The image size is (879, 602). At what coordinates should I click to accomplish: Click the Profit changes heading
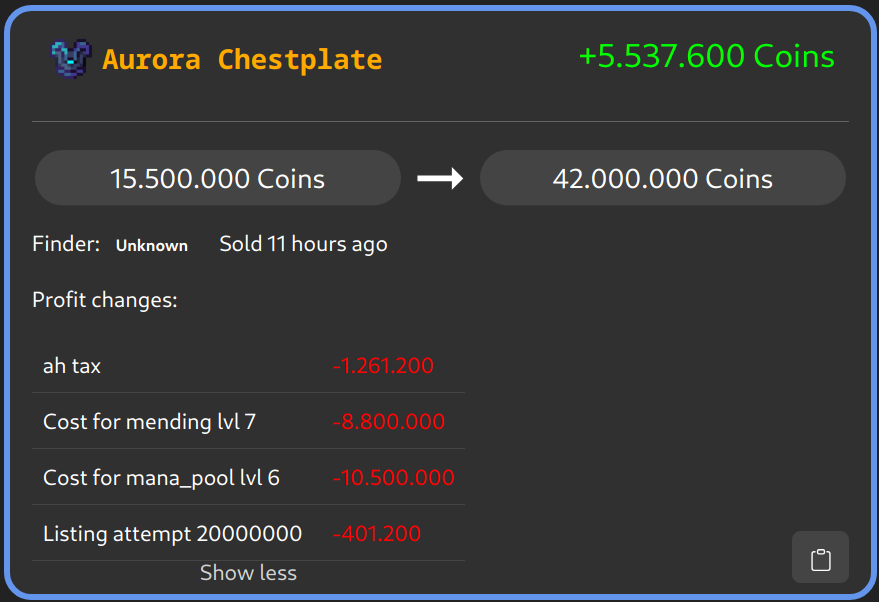105,300
